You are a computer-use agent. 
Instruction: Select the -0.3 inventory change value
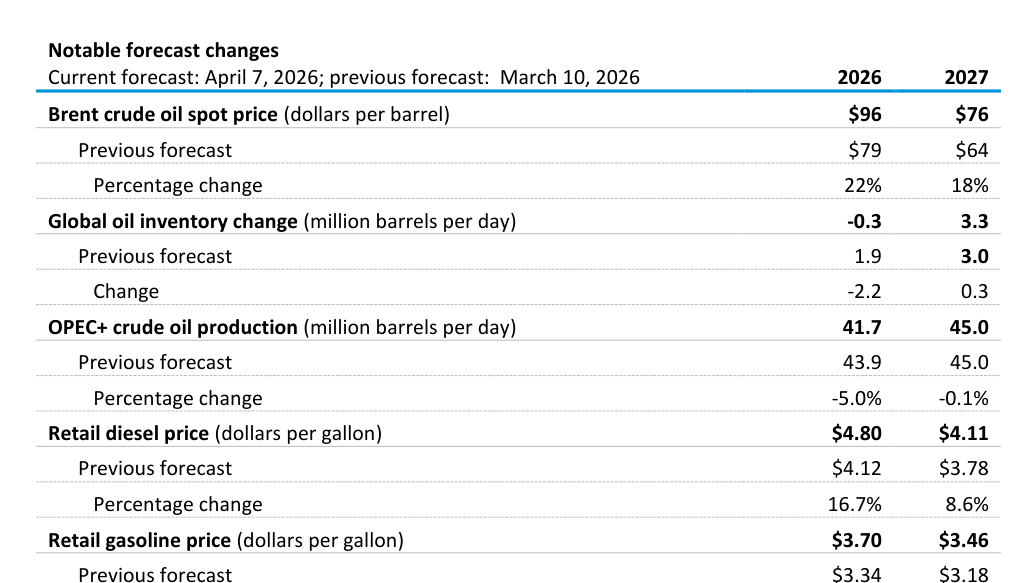coord(863,221)
